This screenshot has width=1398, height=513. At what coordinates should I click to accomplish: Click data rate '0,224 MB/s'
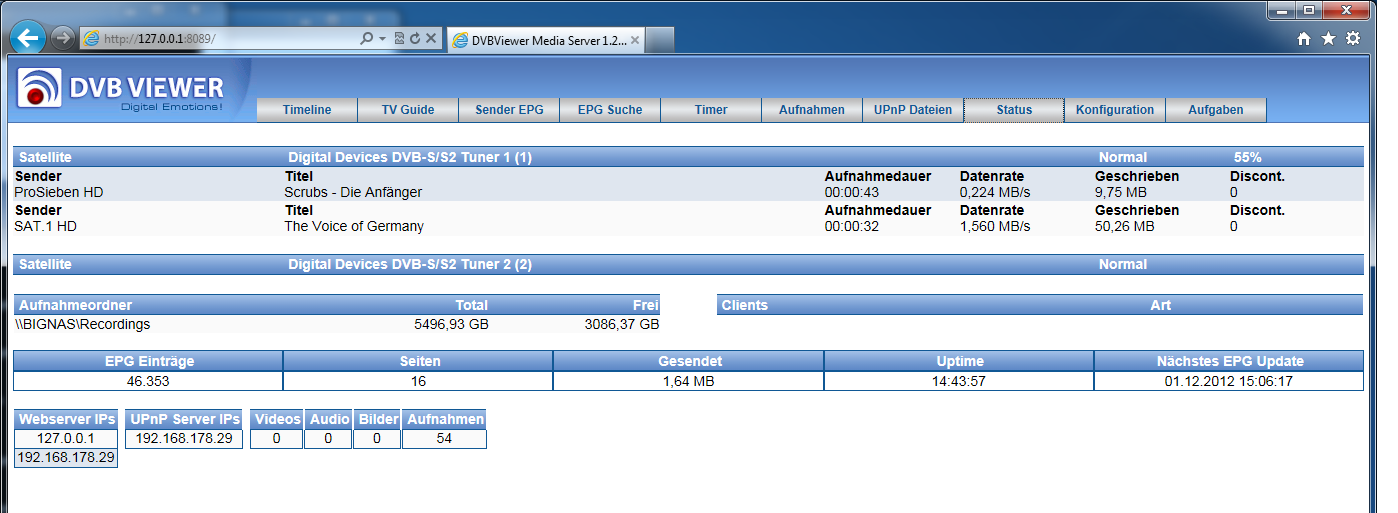(x=995, y=192)
